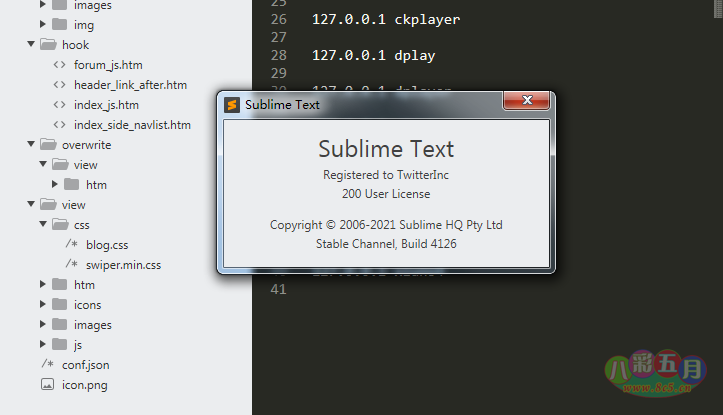This screenshot has height=415, width=723.
Task: Click line number 26 in gutter
Action: click(x=279, y=19)
